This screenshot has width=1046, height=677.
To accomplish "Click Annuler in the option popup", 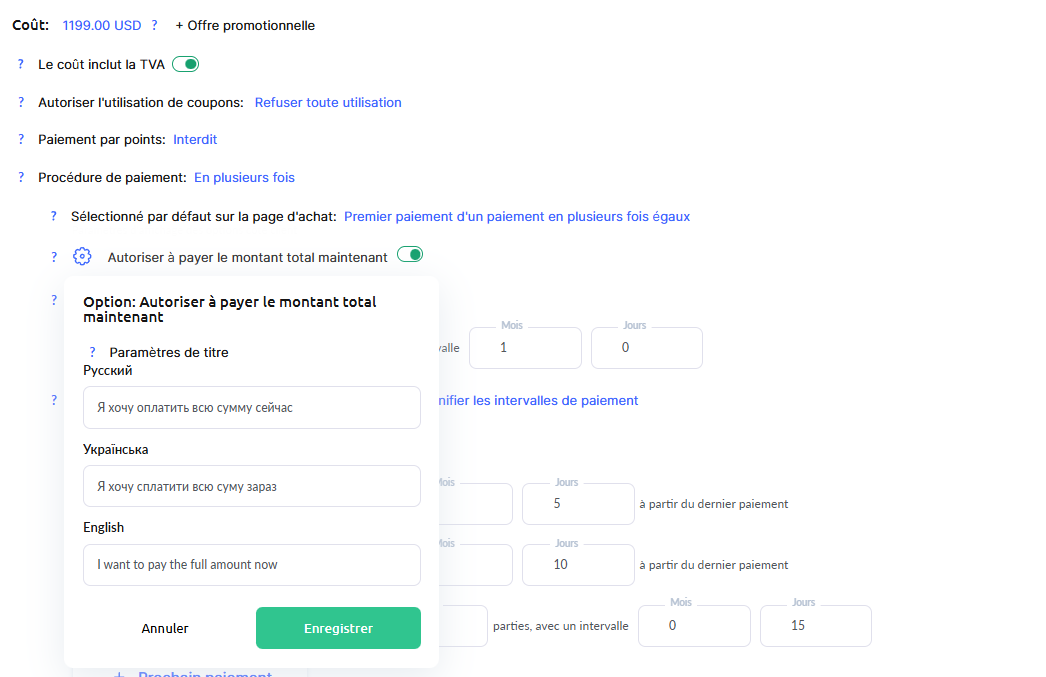I will point(165,628).
